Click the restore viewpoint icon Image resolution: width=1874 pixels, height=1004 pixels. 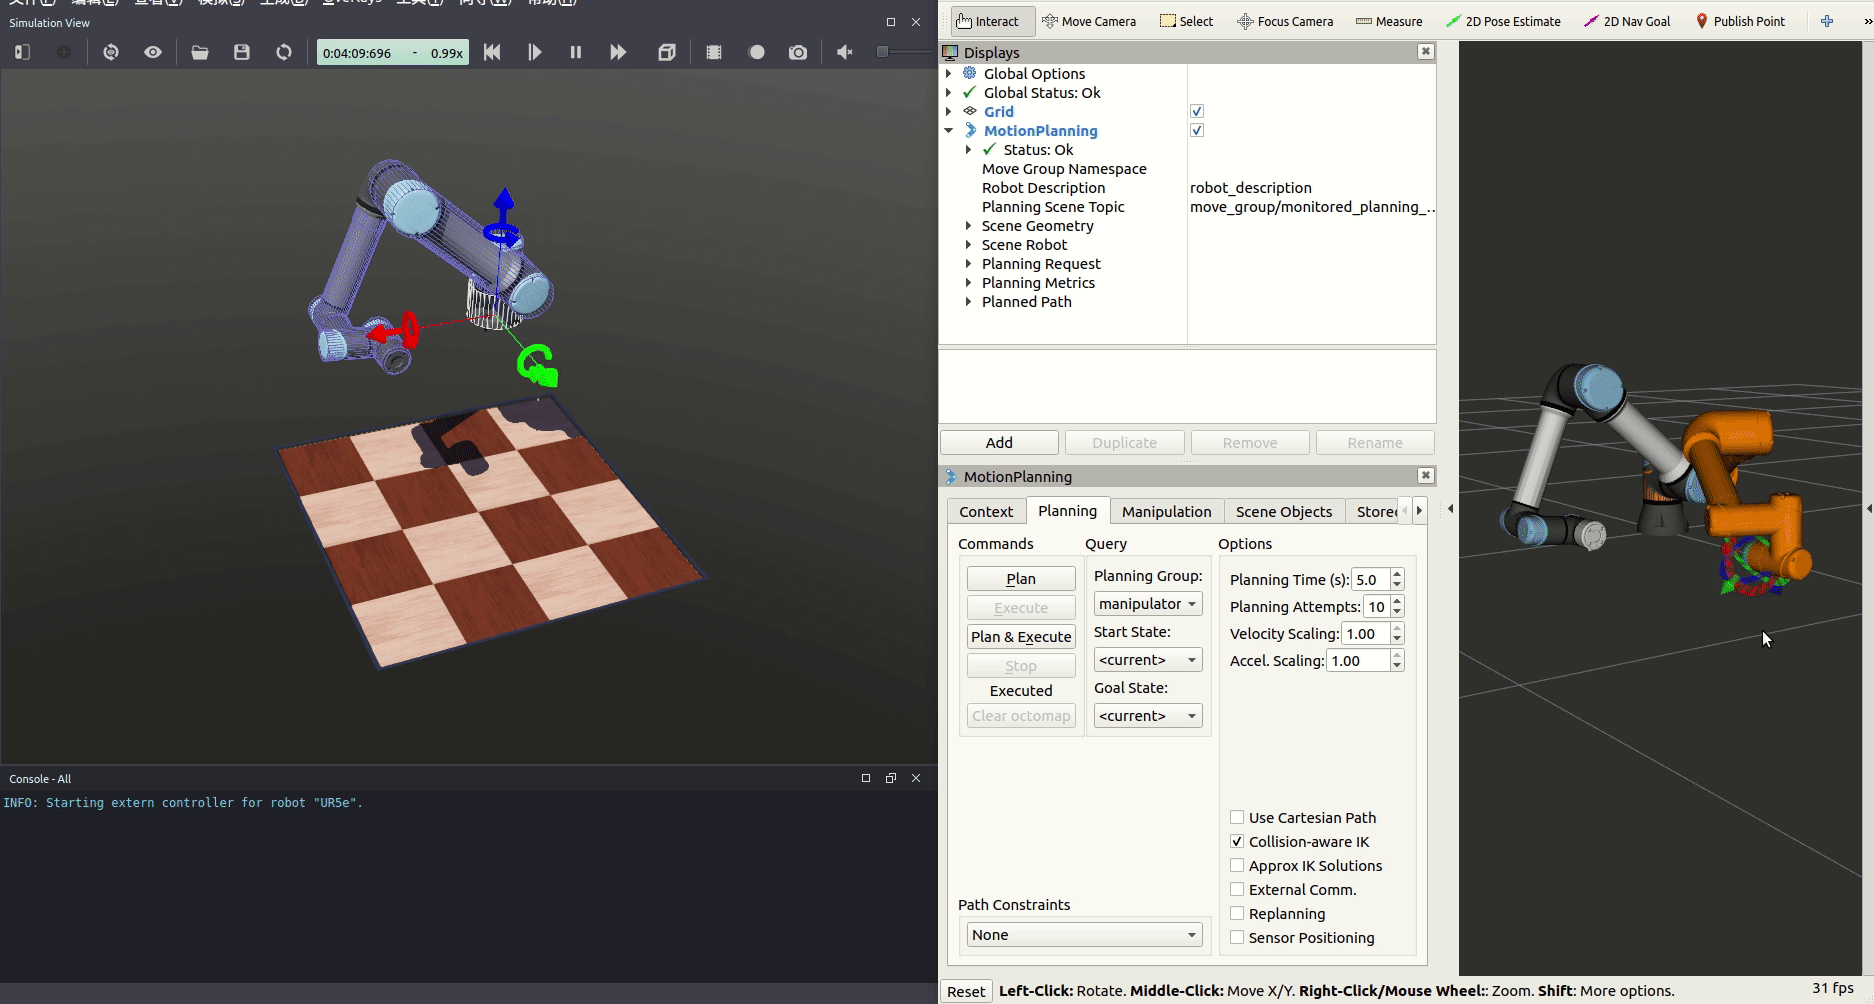click(111, 52)
